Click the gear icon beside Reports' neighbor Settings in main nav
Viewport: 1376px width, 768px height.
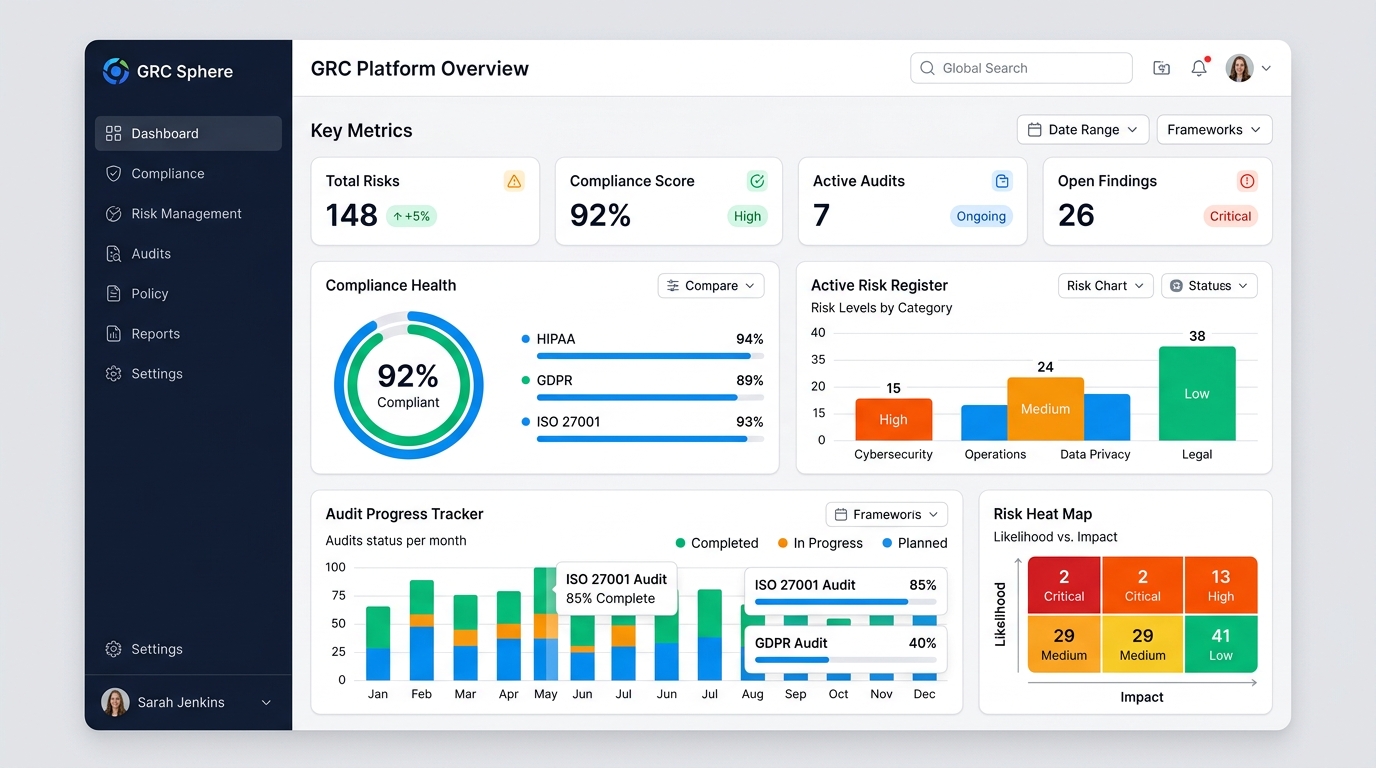[113, 373]
